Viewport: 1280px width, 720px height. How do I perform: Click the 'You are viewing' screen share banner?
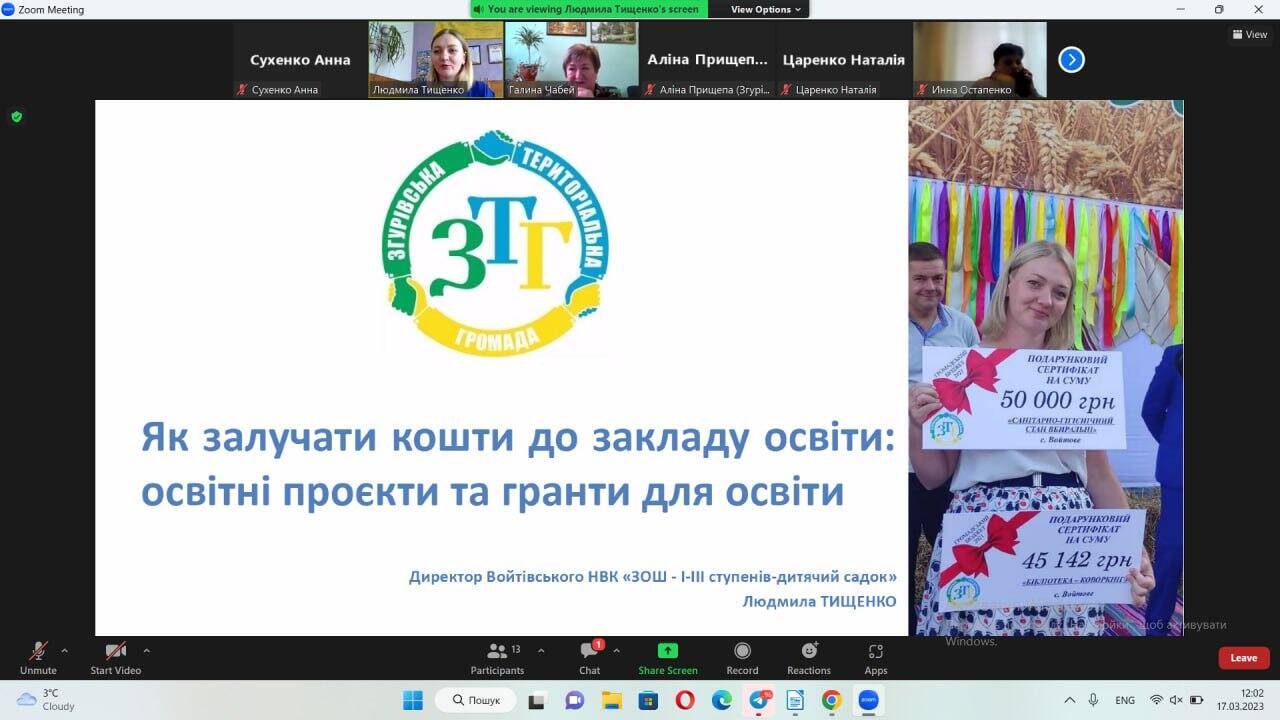tap(588, 9)
